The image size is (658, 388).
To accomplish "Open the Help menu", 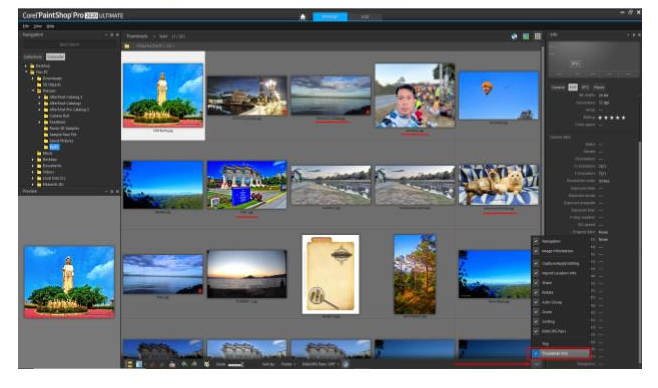I will pyautogui.click(x=50, y=26).
